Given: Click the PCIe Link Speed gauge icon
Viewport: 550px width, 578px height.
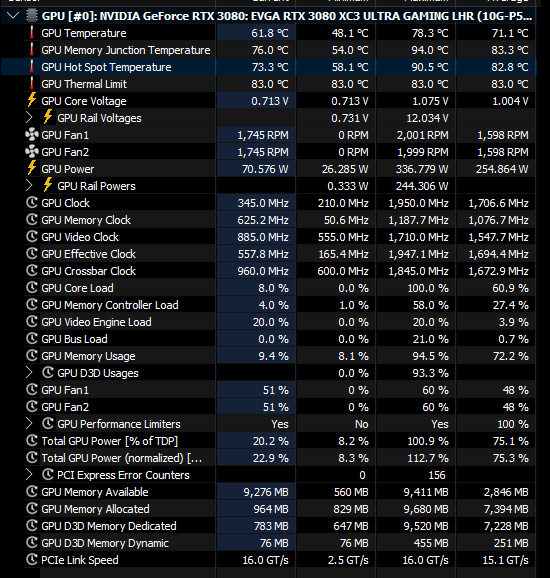Looking at the screenshot, I should (32, 560).
